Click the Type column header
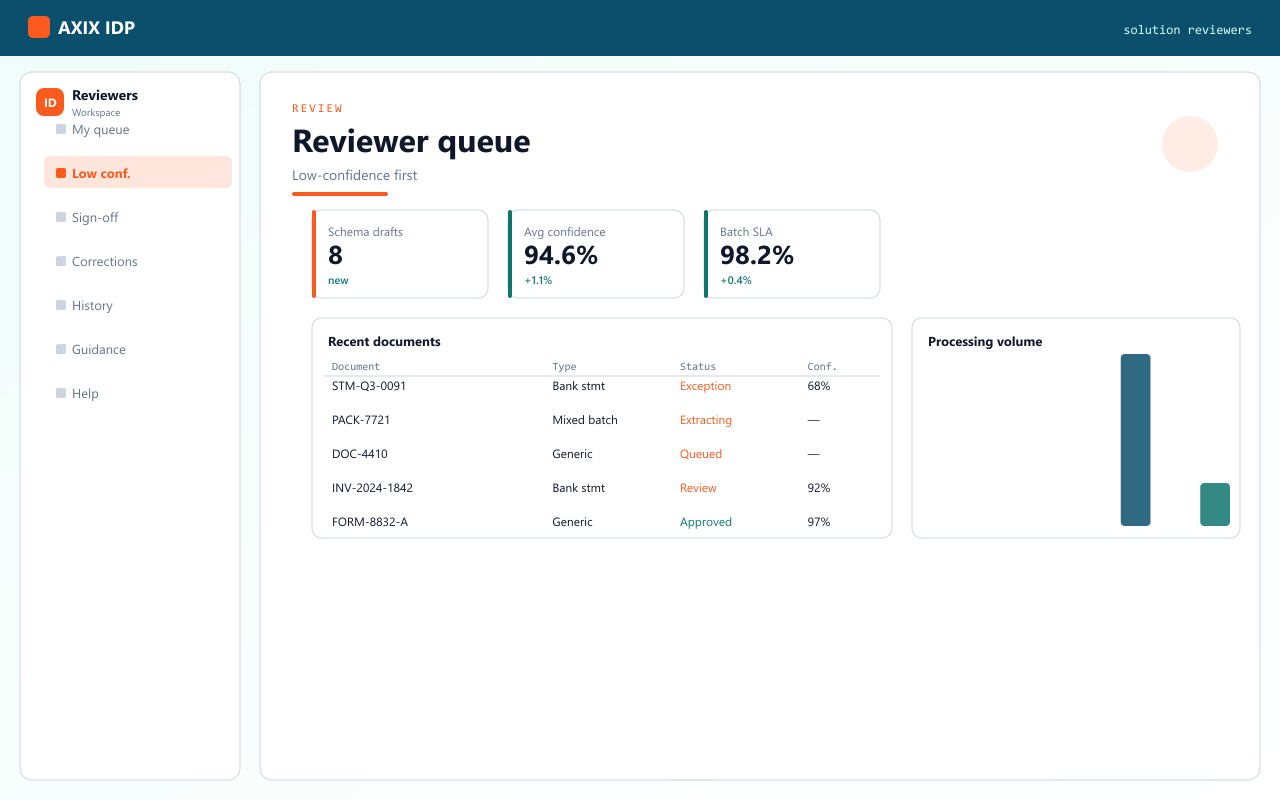Viewport: 1280px width, 800px height. click(x=564, y=367)
